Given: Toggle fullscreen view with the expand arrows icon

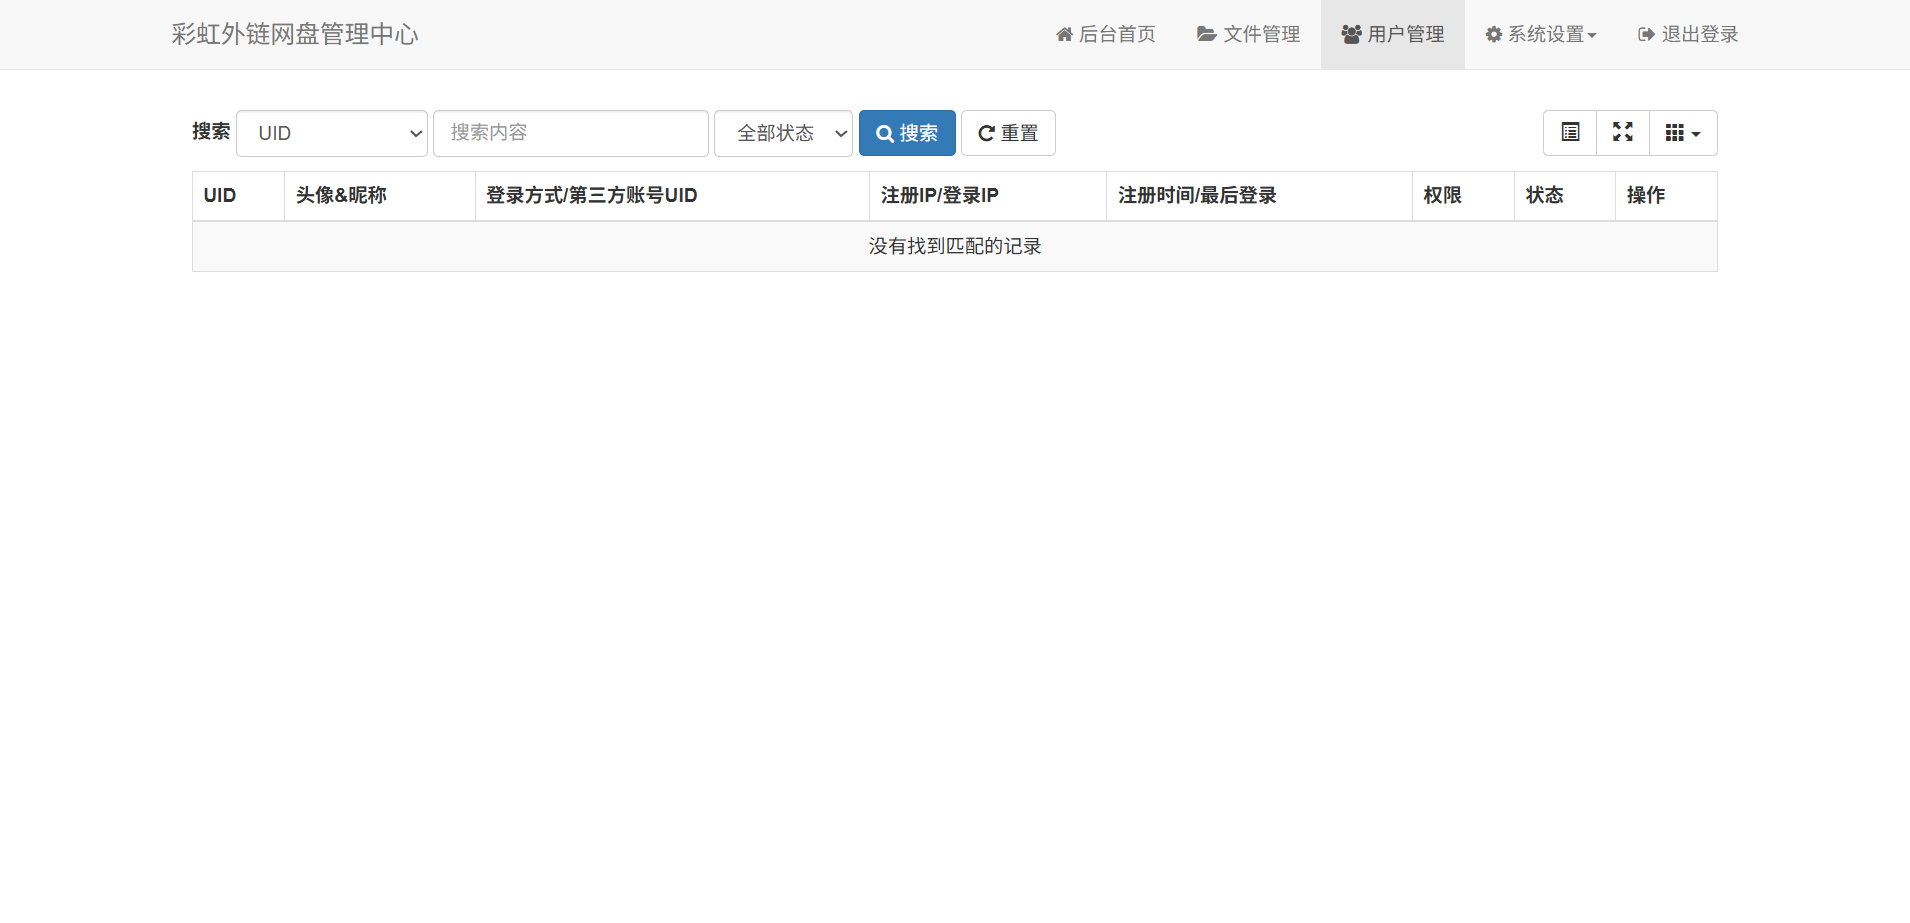Looking at the screenshot, I should [1623, 132].
